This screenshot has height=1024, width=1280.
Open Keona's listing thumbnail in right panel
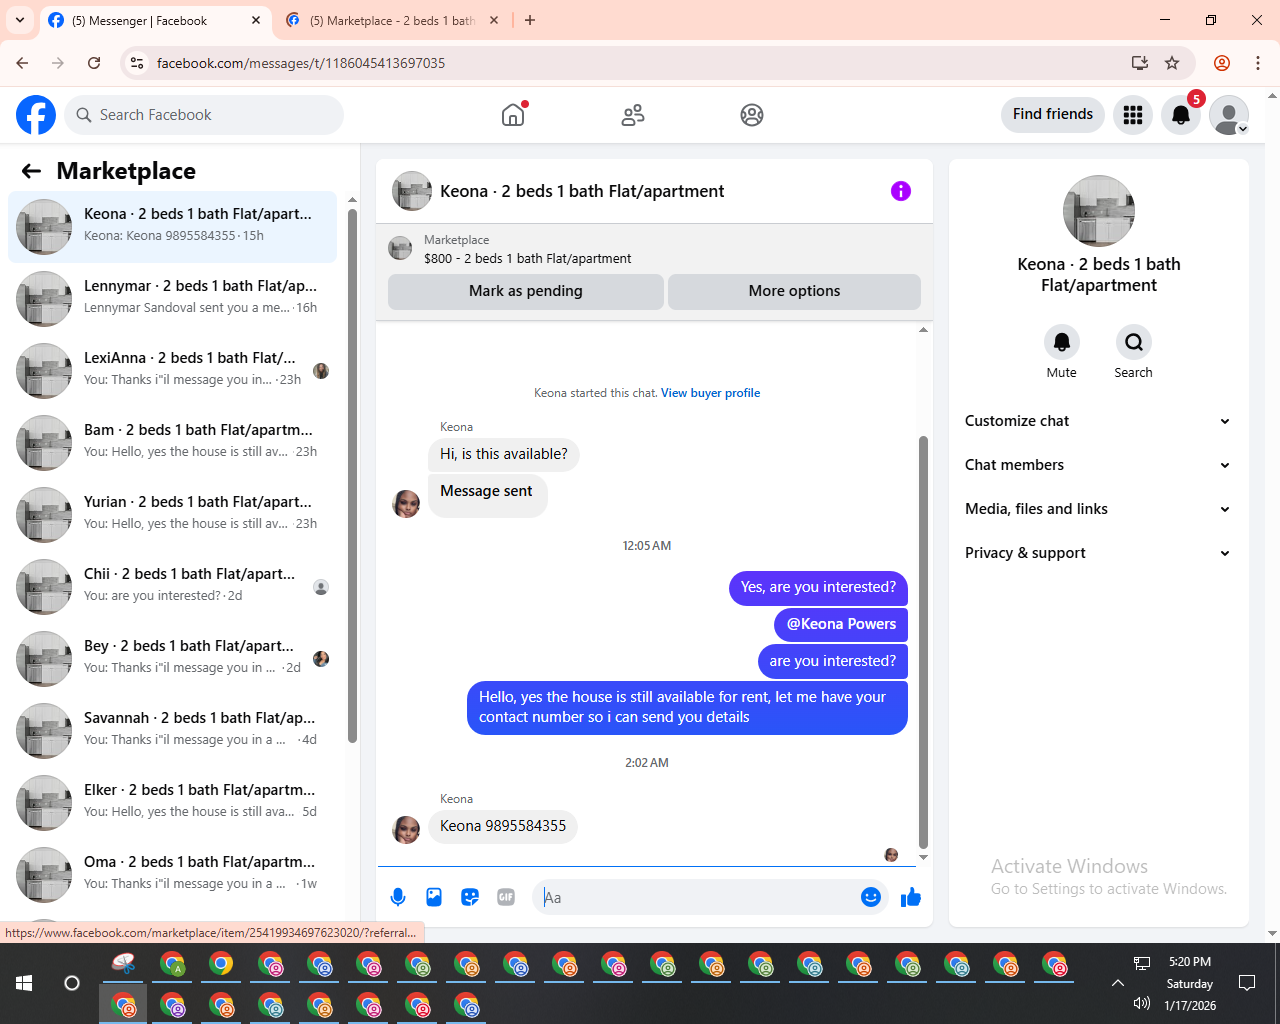tap(1099, 211)
